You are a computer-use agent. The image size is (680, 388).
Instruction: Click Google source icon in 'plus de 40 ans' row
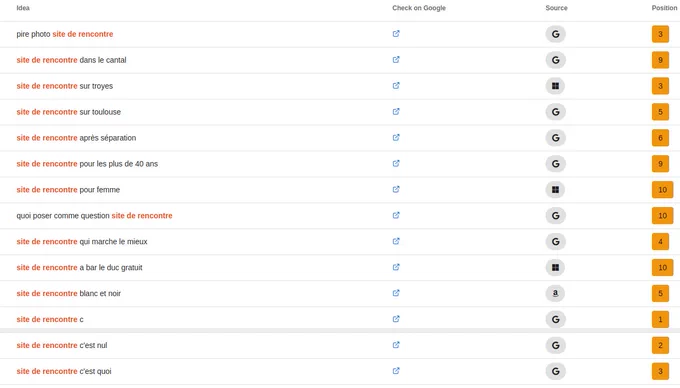pos(556,164)
